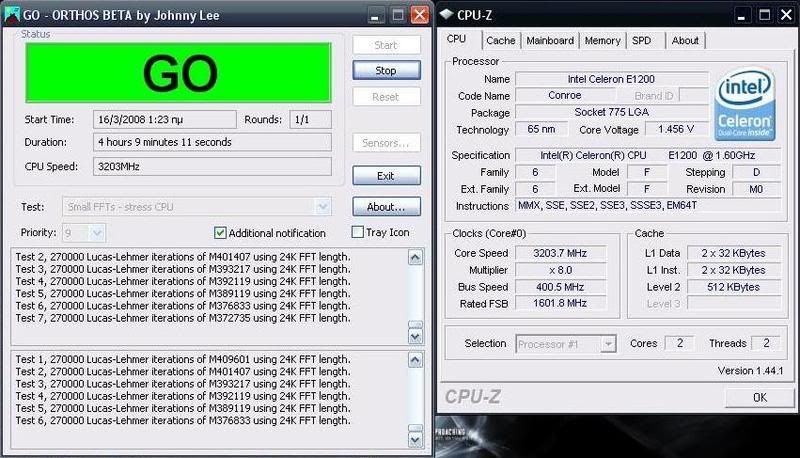Click the Multiplier value x 8.0
The height and width of the screenshot is (458, 800).
(560, 270)
